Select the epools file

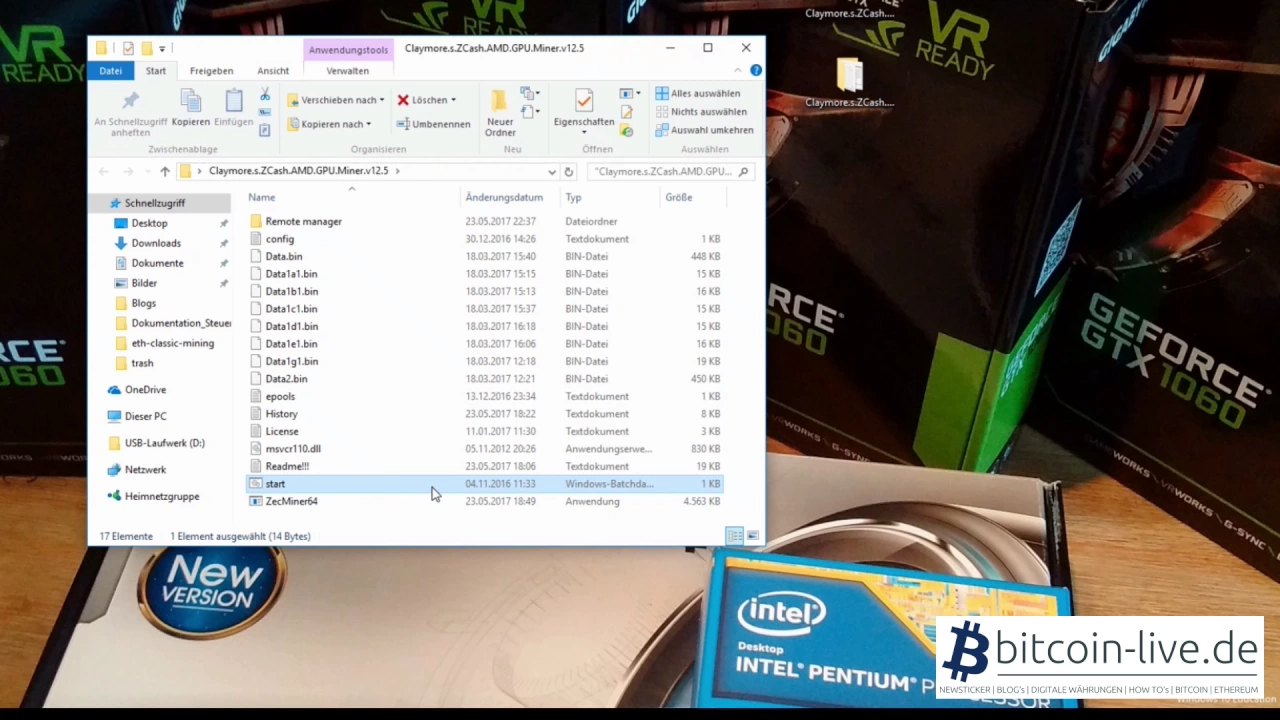484,396
